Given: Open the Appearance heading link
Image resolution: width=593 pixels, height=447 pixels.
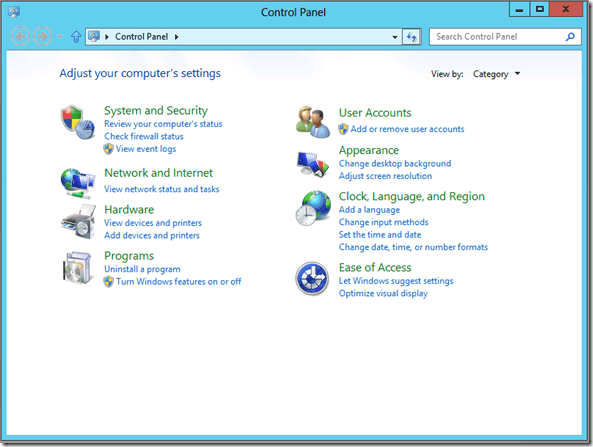Looking at the screenshot, I should [x=369, y=150].
